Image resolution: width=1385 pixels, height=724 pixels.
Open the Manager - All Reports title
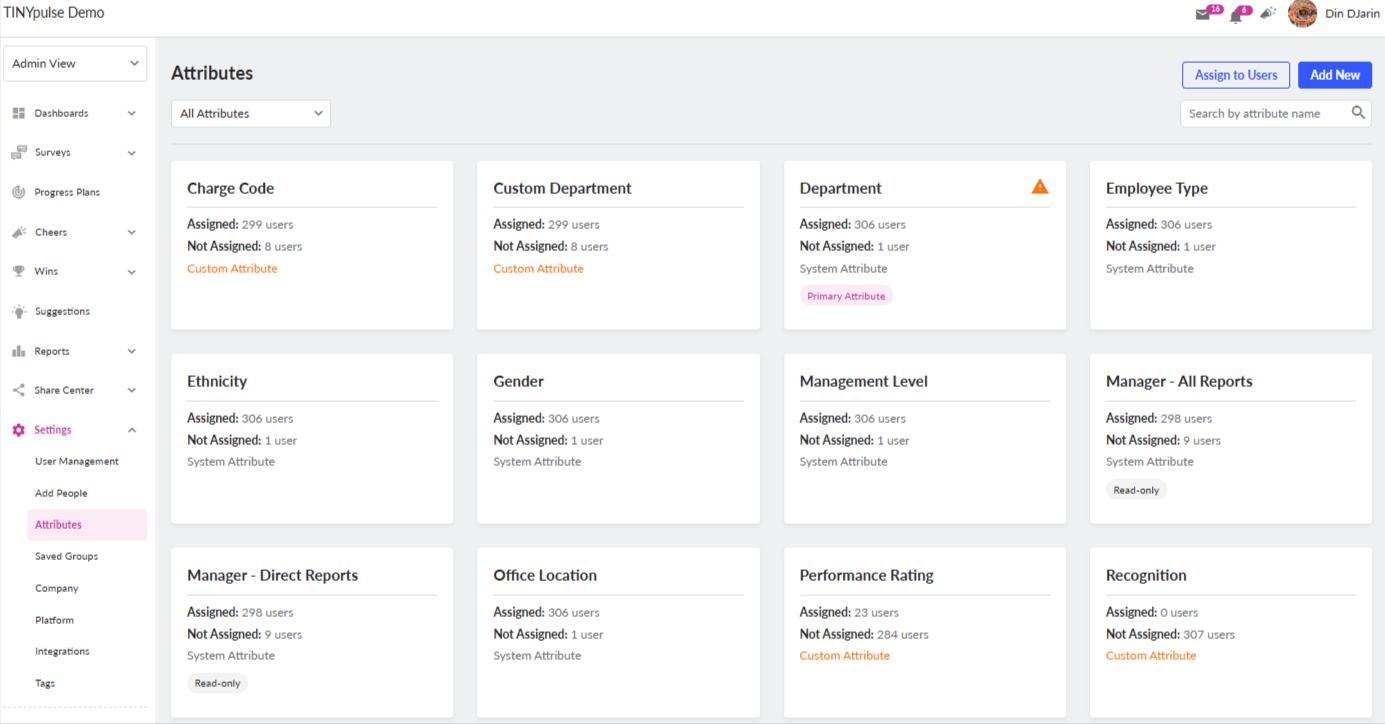tap(1179, 381)
